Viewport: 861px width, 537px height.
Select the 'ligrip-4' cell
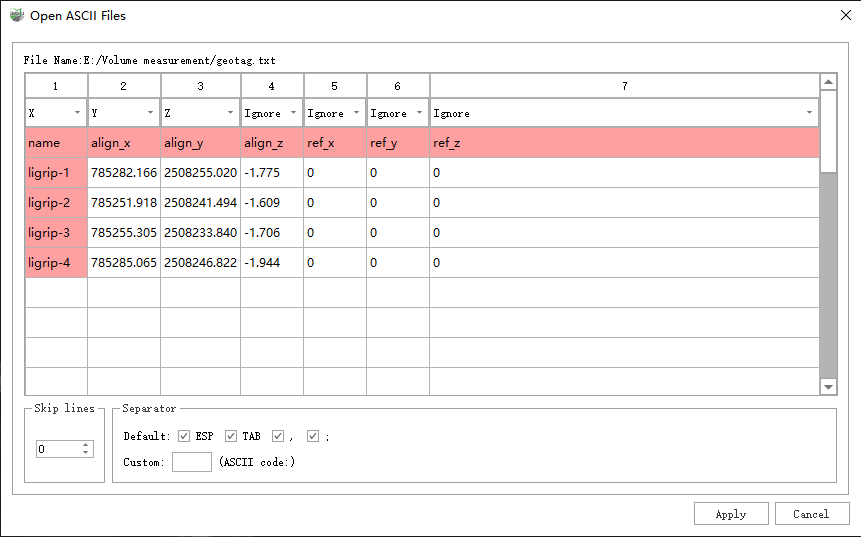pos(56,262)
